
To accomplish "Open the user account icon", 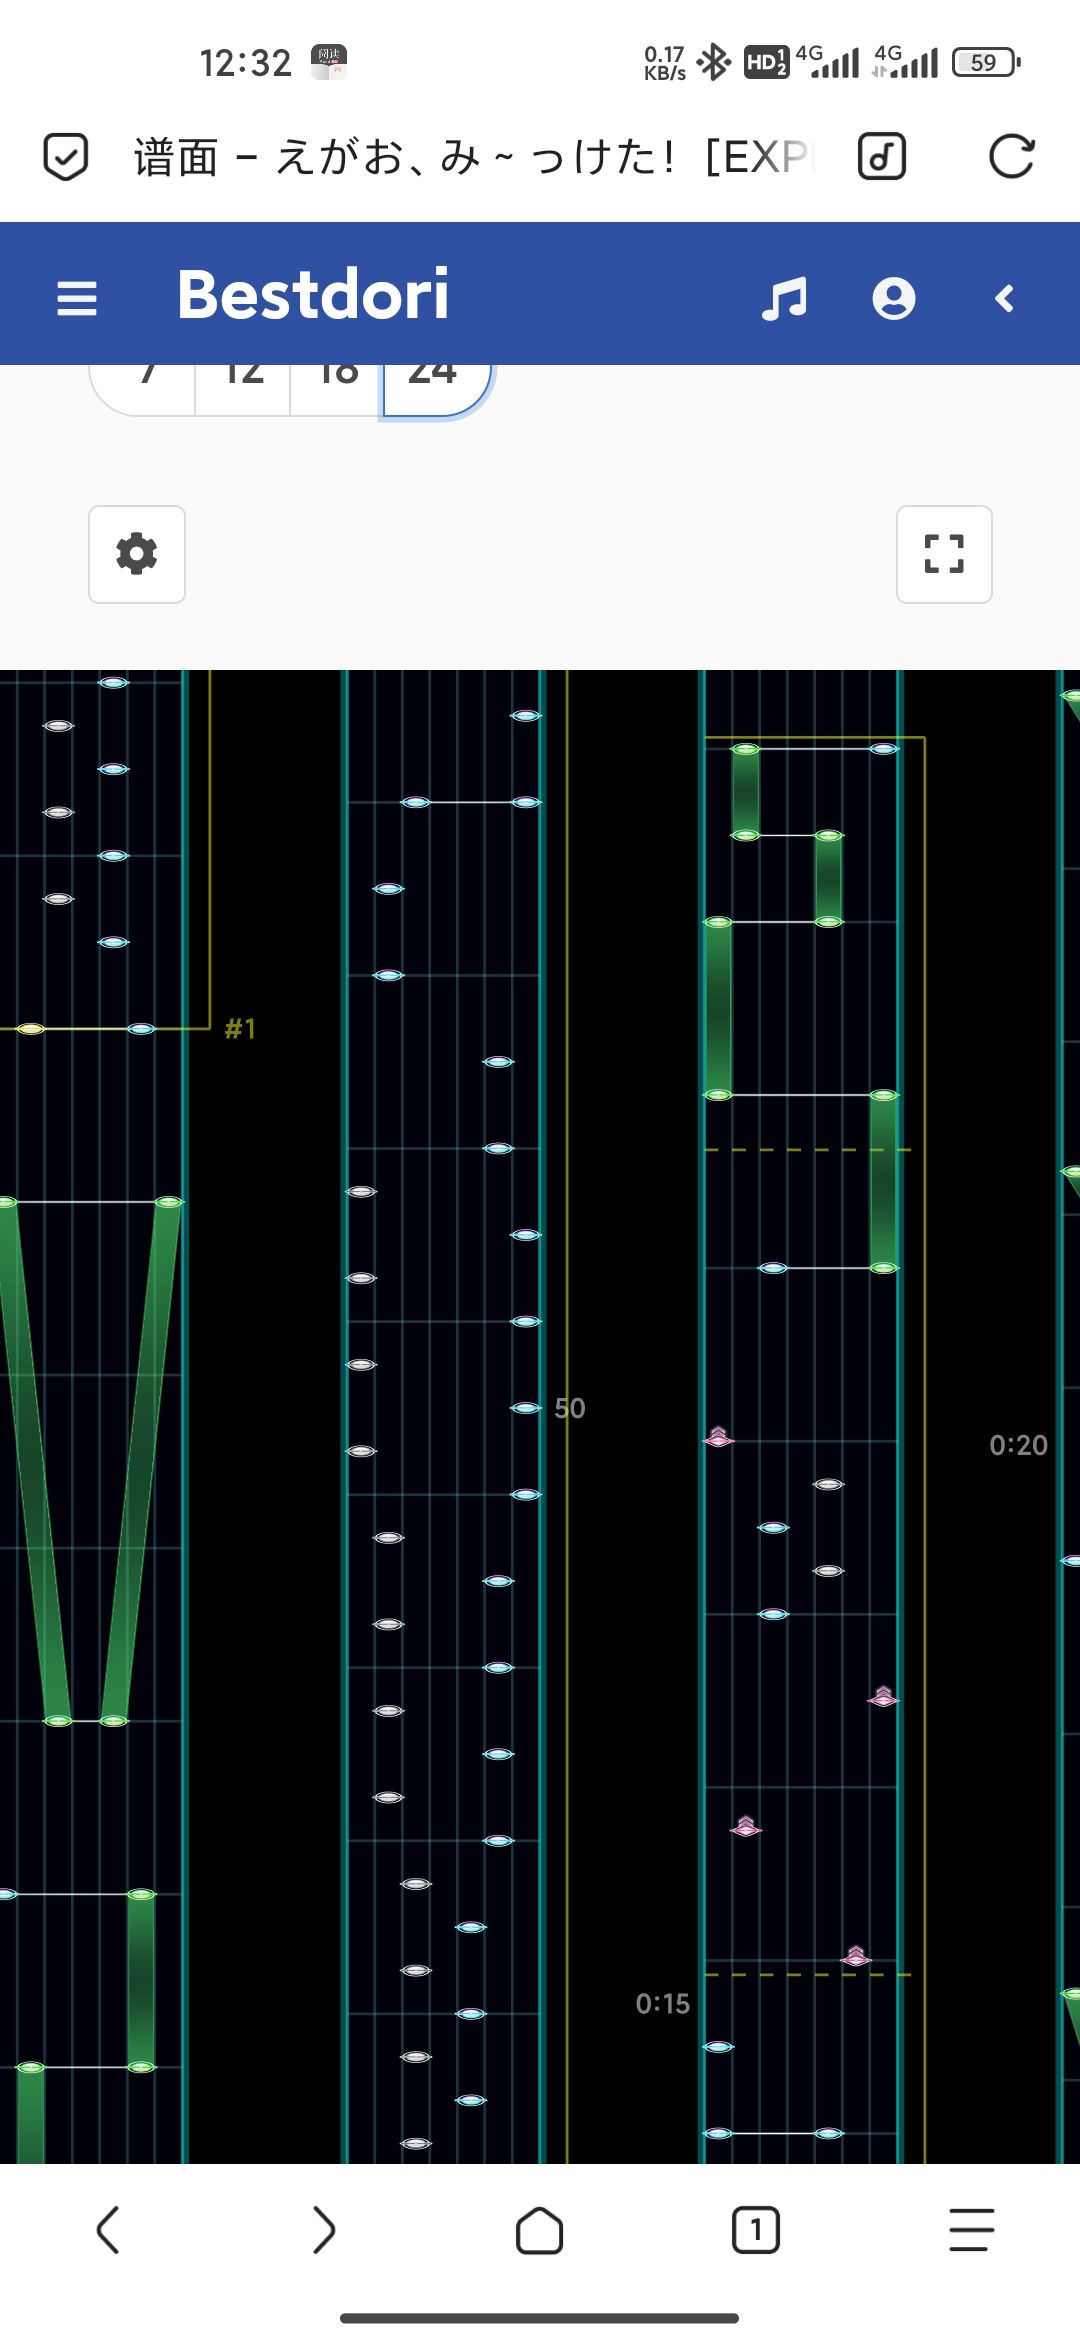I will pos(894,298).
